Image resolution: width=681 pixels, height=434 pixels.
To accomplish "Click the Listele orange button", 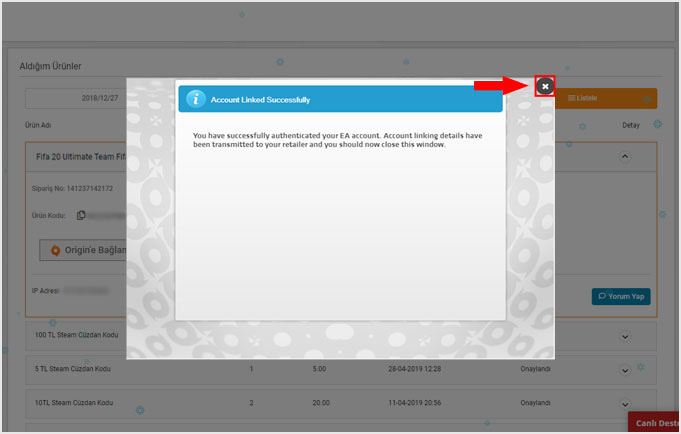I will pos(610,98).
